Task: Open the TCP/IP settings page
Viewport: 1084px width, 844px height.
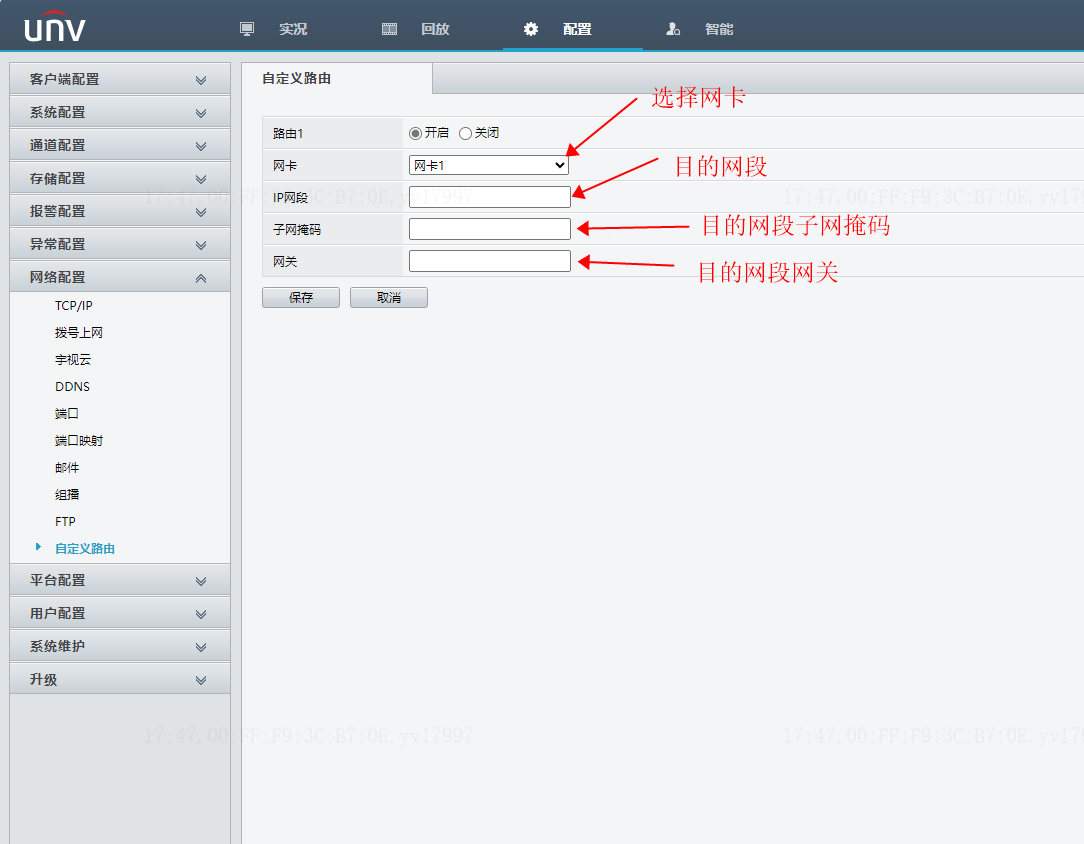Action: click(x=73, y=306)
